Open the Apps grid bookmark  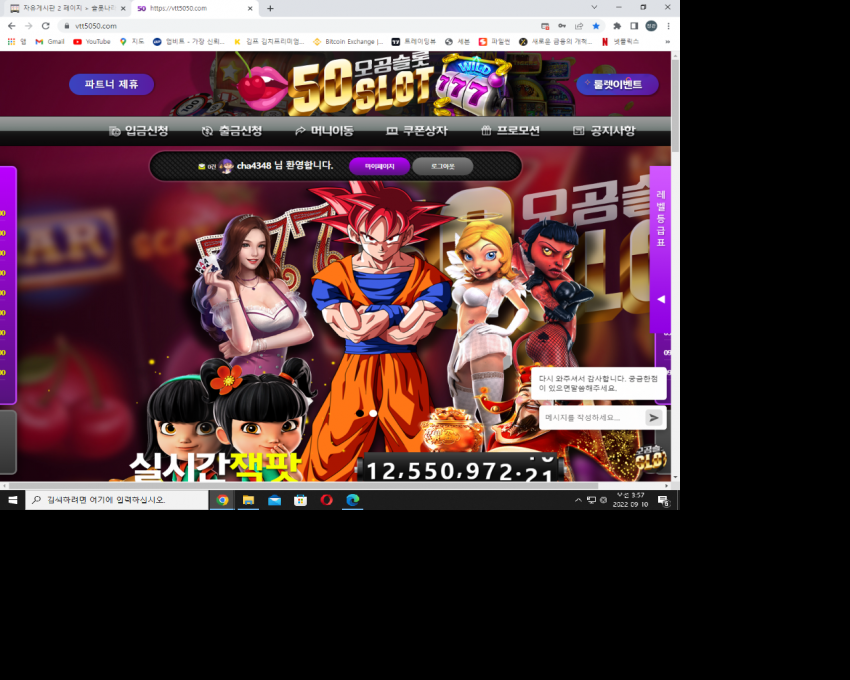[16, 42]
